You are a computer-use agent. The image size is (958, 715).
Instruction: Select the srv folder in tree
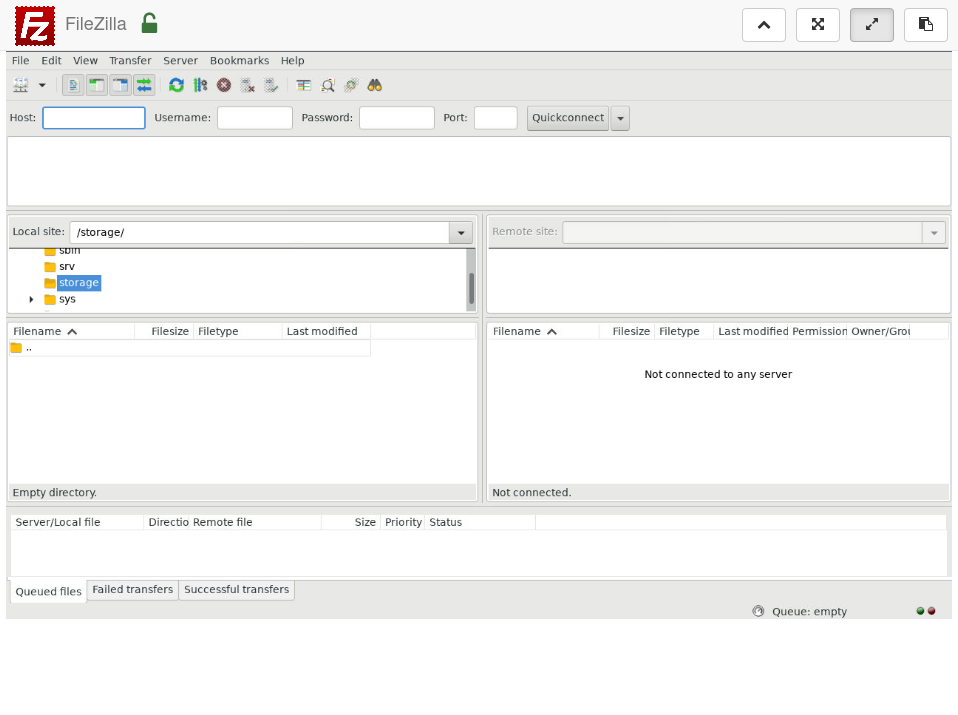click(x=67, y=266)
